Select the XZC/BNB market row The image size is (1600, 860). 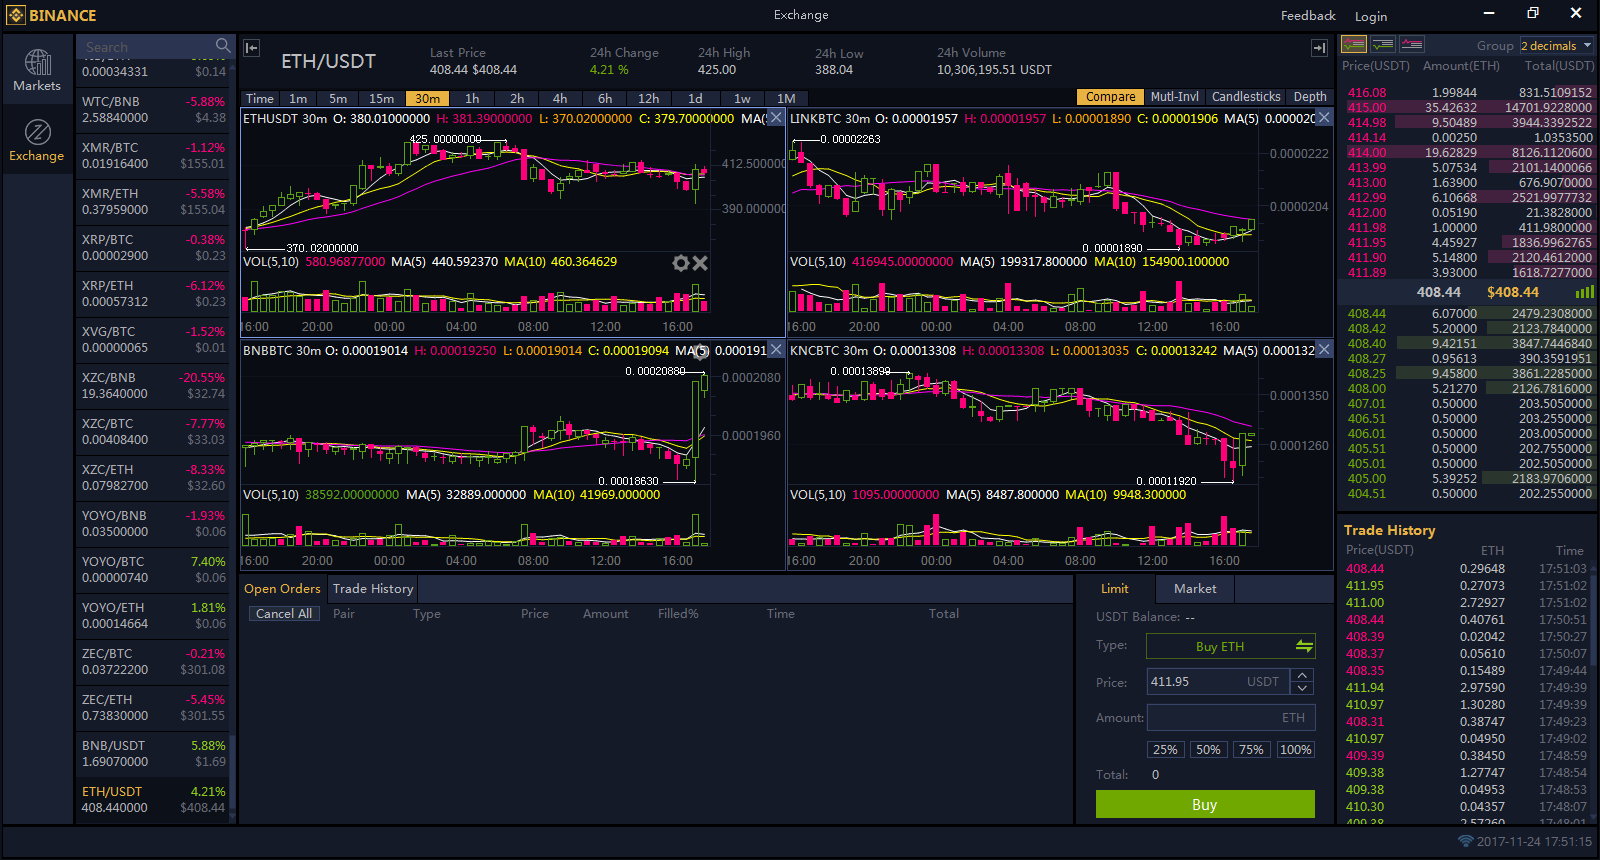pos(153,386)
